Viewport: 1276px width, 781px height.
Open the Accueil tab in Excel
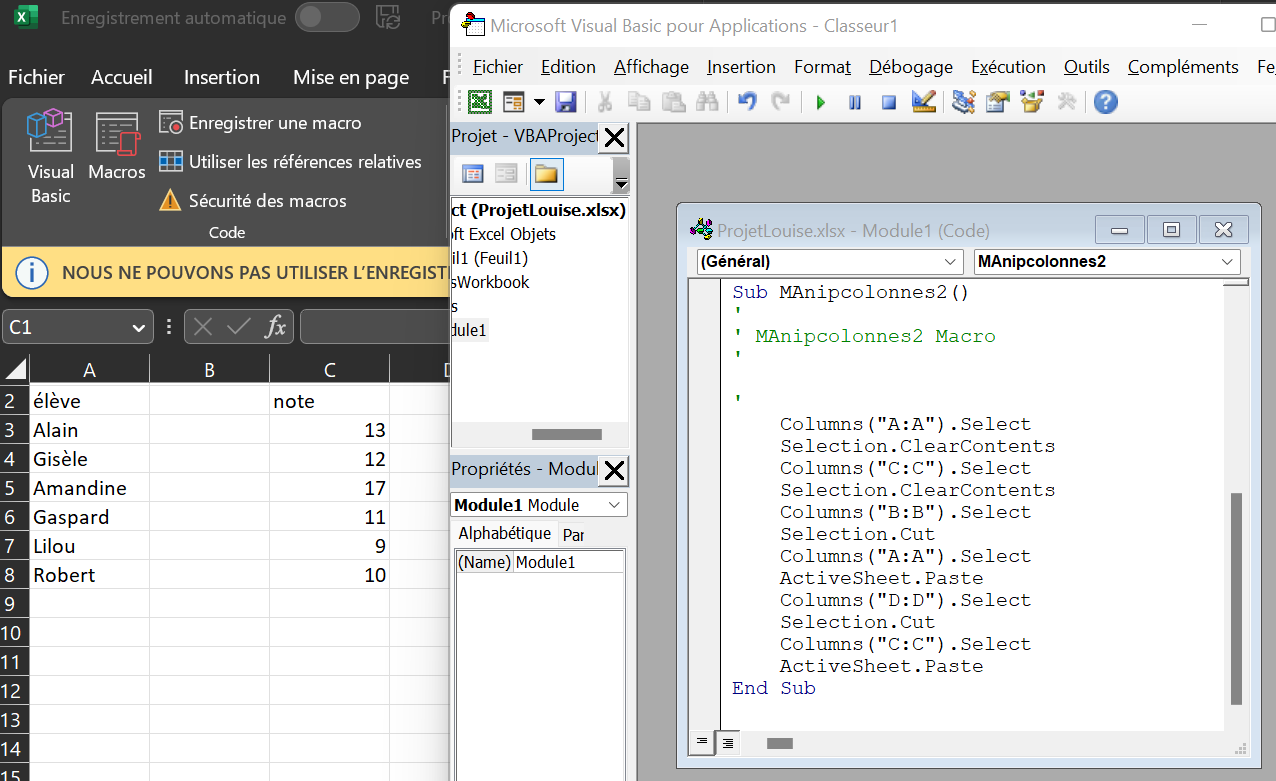122,77
